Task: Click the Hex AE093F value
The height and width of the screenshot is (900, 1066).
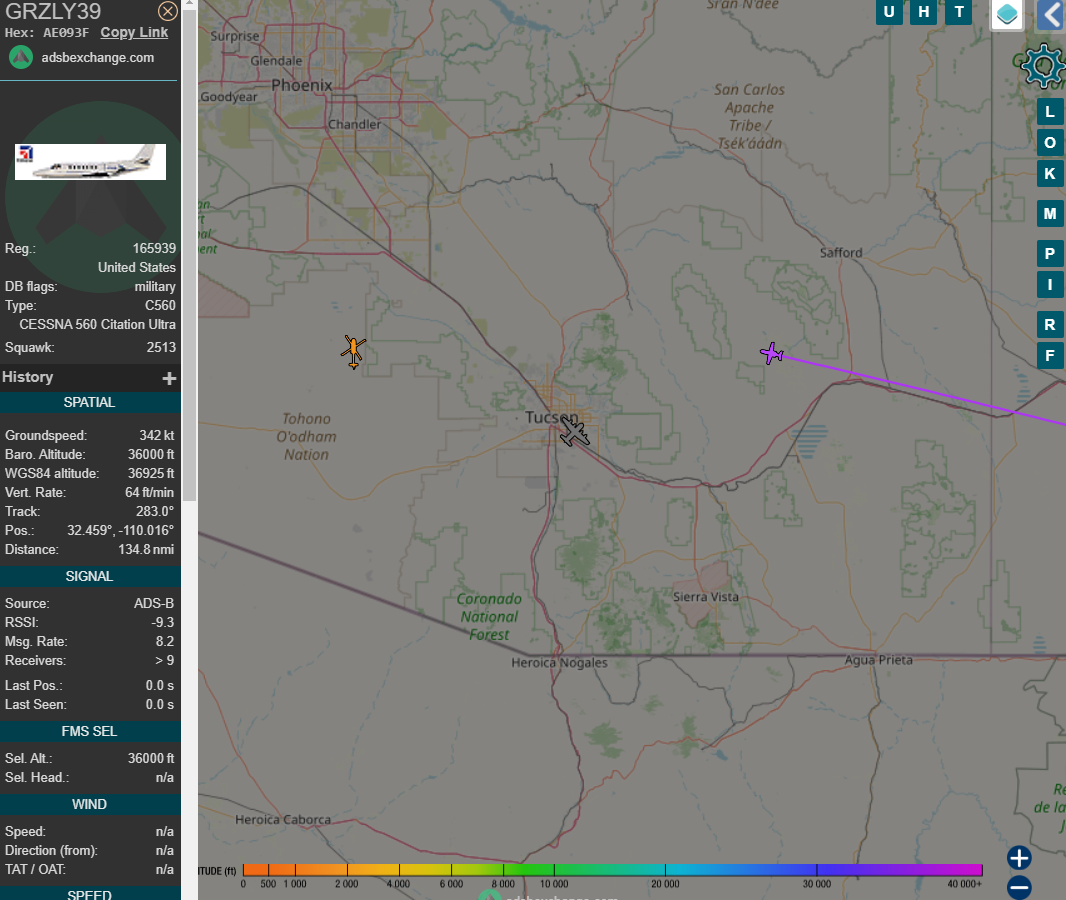Action: click(x=66, y=33)
